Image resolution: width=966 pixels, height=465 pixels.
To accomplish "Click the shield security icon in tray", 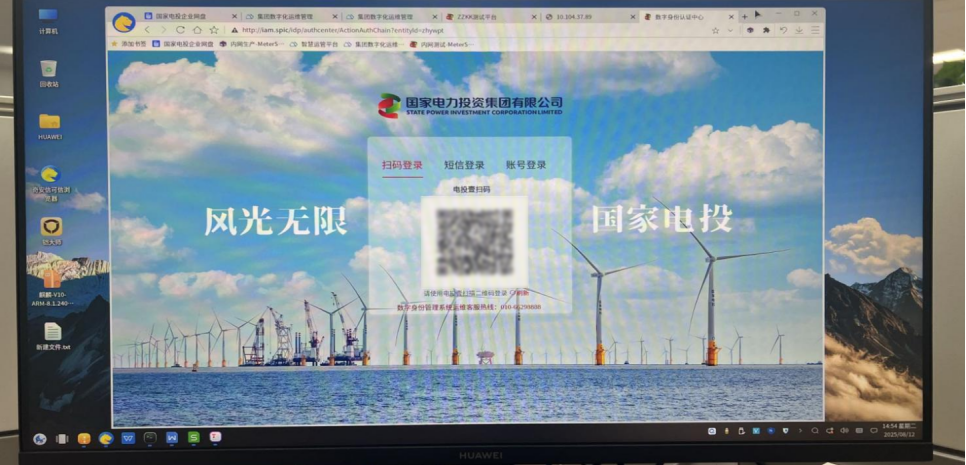I will (x=785, y=431).
